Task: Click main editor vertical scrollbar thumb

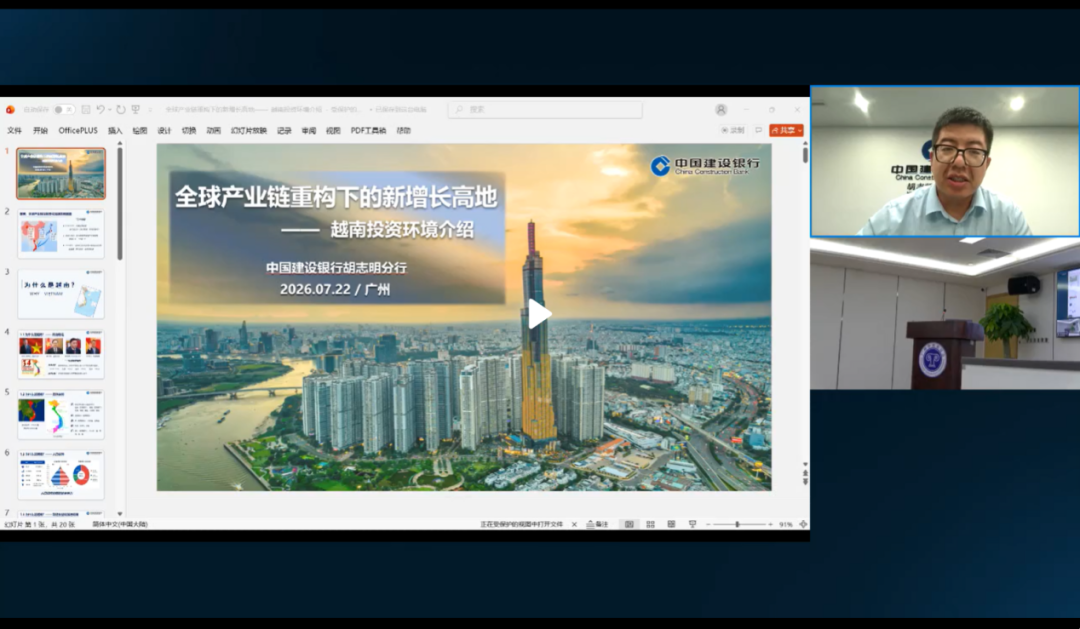Action: (x=804, y=155)
